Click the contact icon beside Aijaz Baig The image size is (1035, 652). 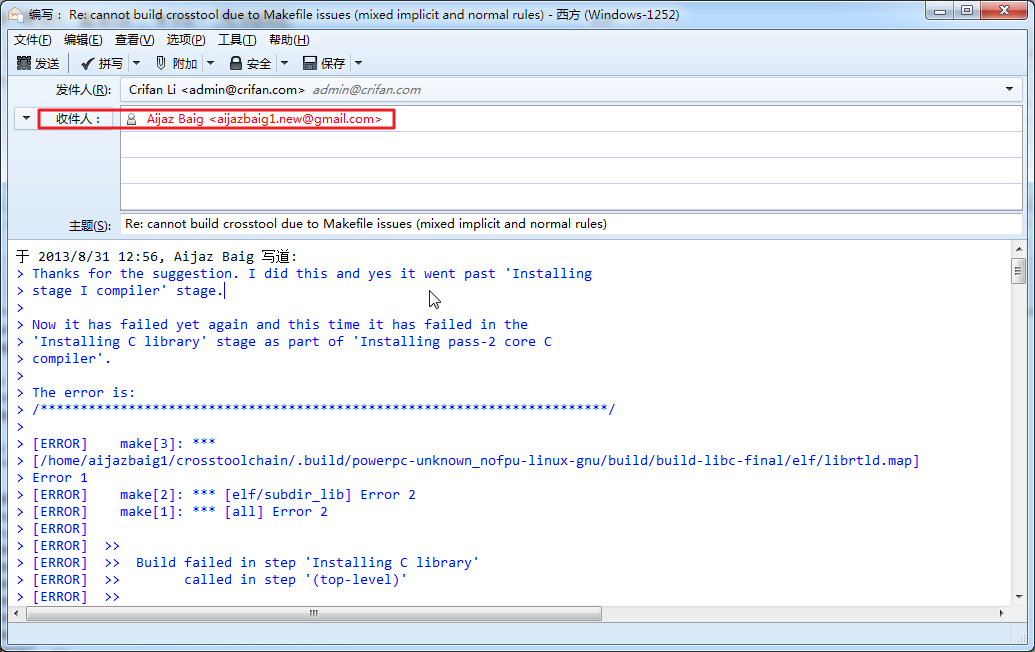point(131,119)
